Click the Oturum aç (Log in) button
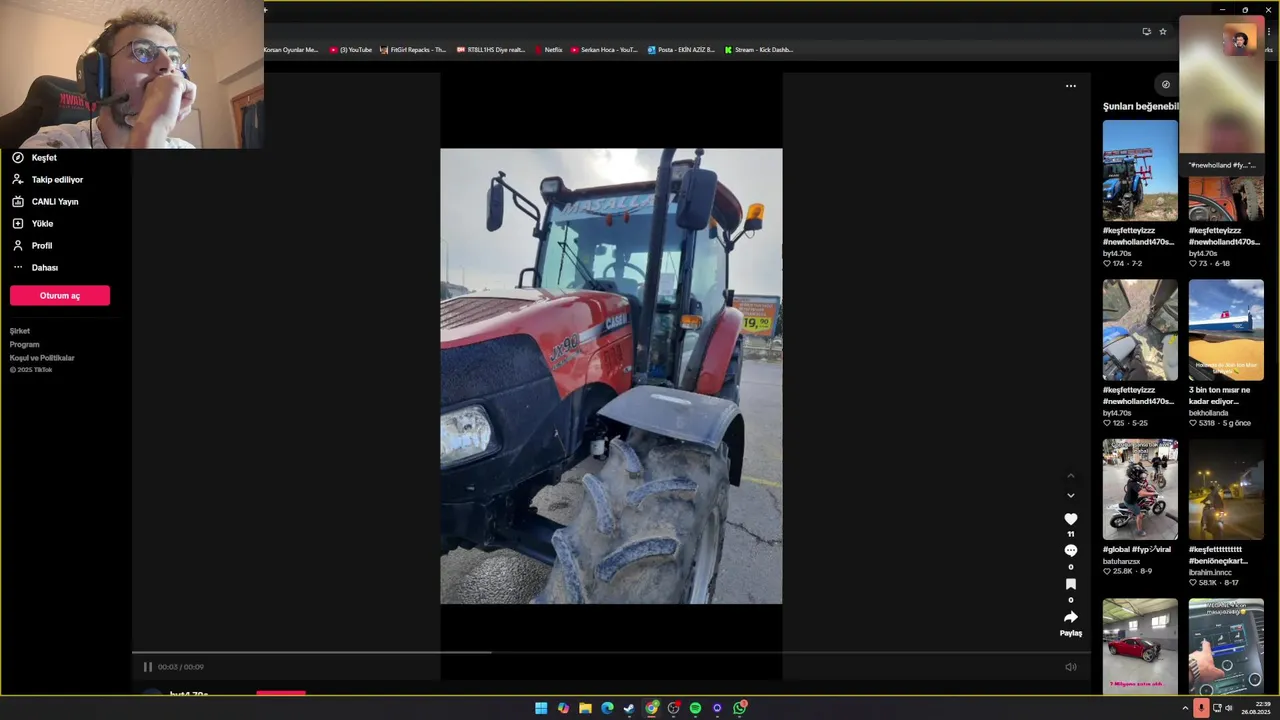The width and height of the screenshot is (1280, 720). (60, 296)
